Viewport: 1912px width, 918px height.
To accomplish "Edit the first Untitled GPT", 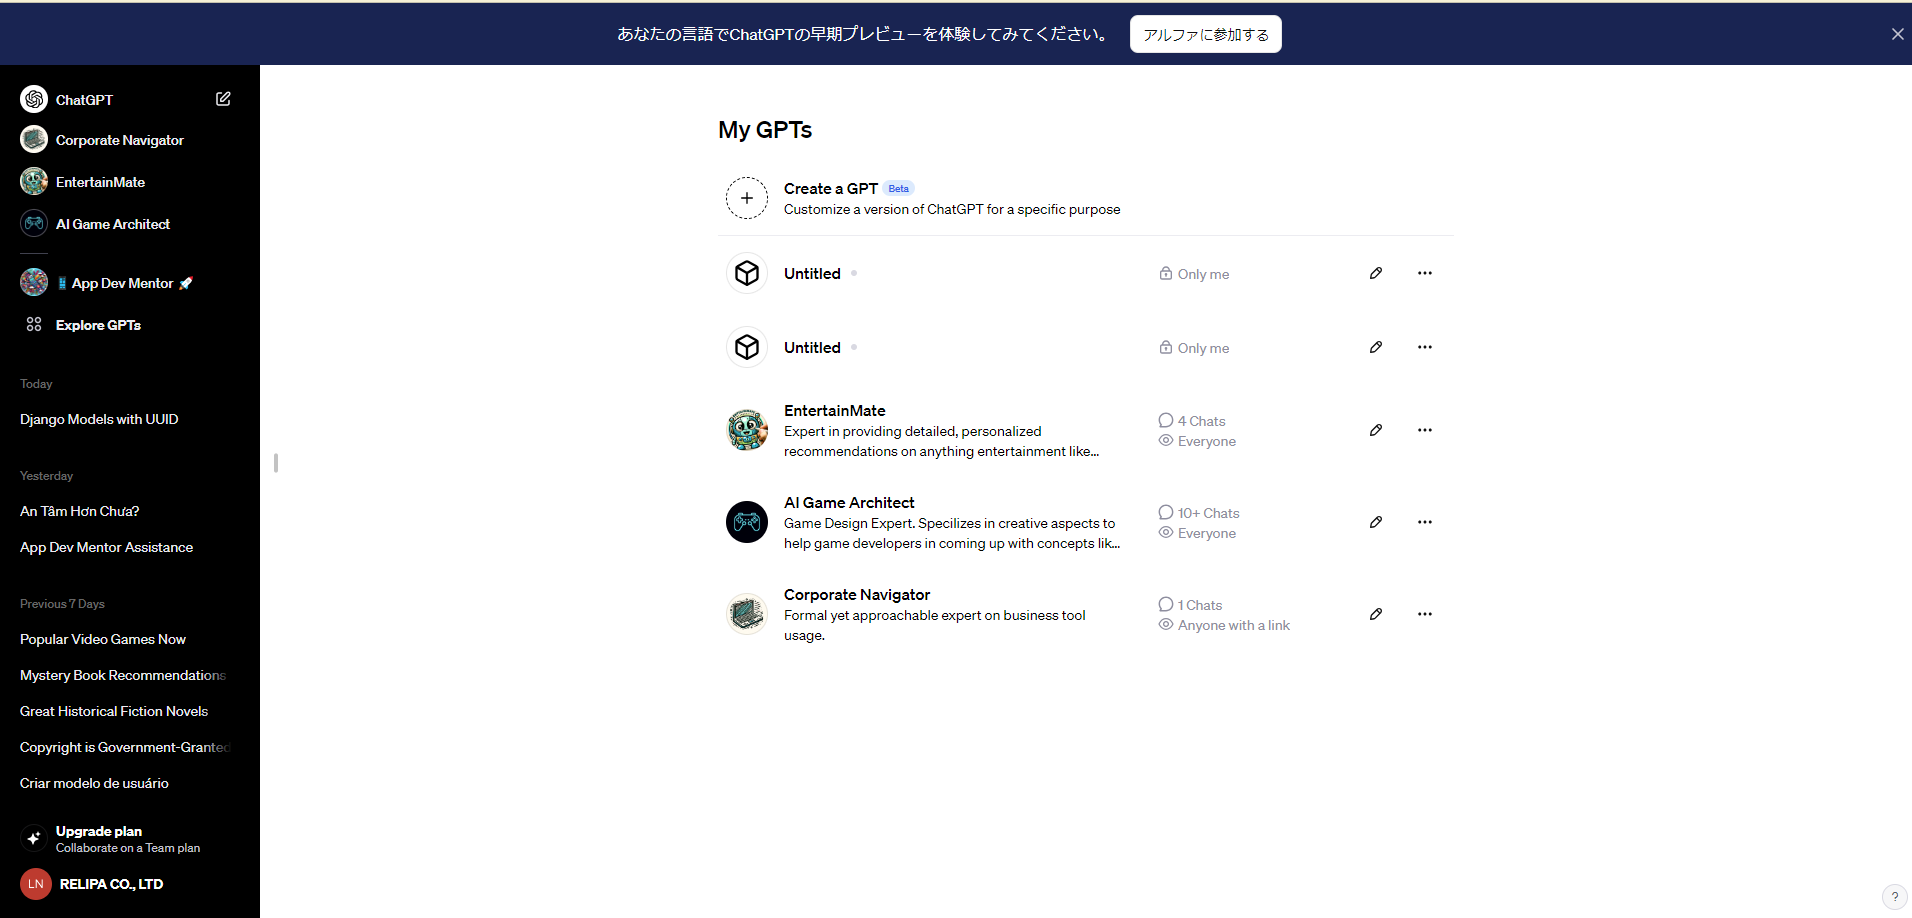I will point(1376,273).
